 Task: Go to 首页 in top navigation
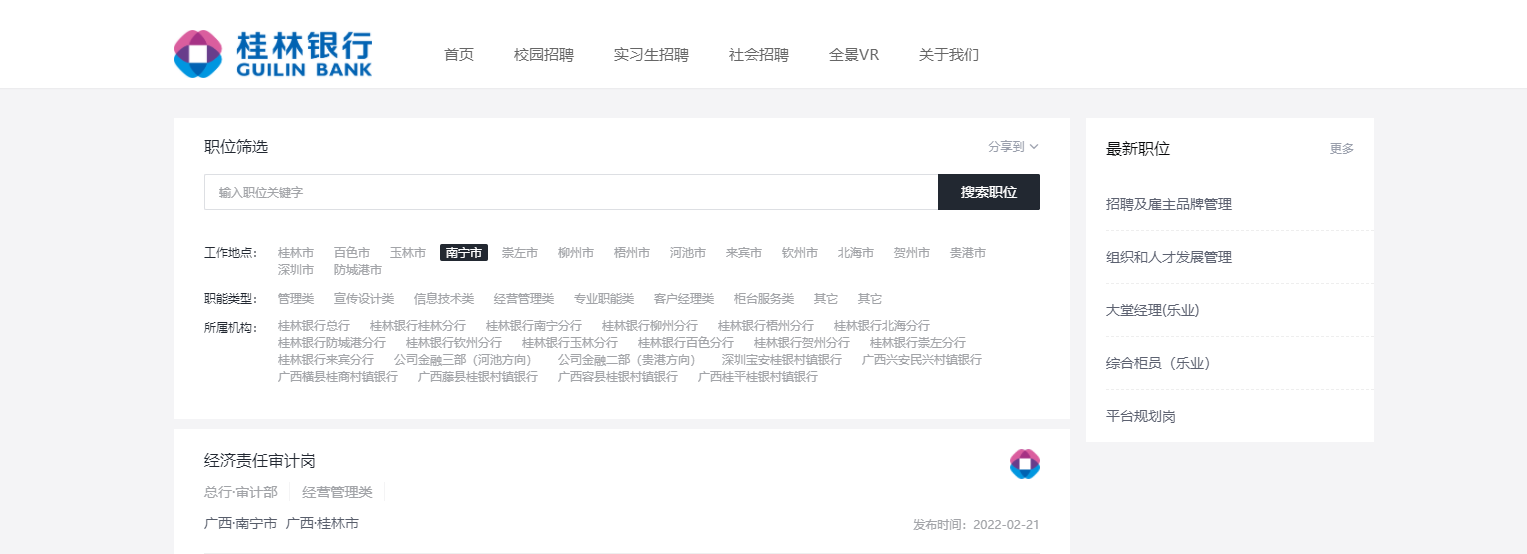click(459, 55)
